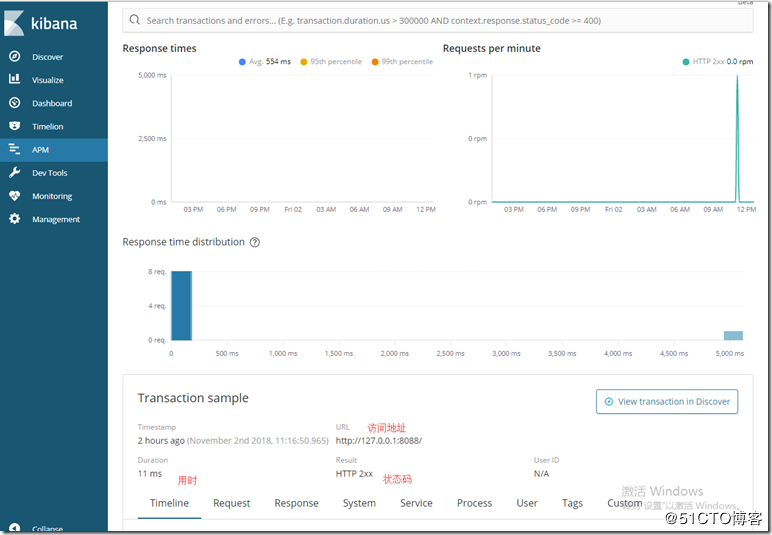The width and height of the screenshot is (772, 535).
Task: Click the Result value HTTP 2xx
Action: pyautogui.click(x=354, y=473)
